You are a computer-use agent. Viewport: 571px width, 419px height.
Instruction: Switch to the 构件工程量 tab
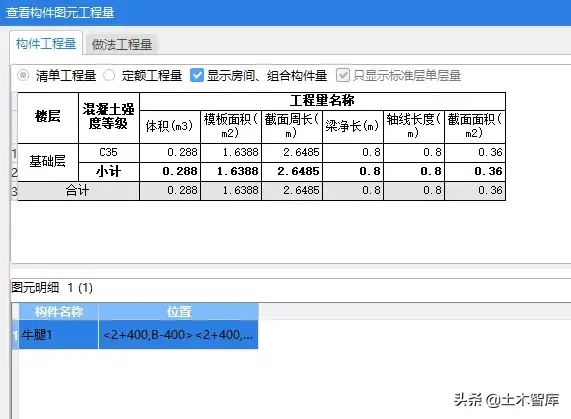coord(46,44)
